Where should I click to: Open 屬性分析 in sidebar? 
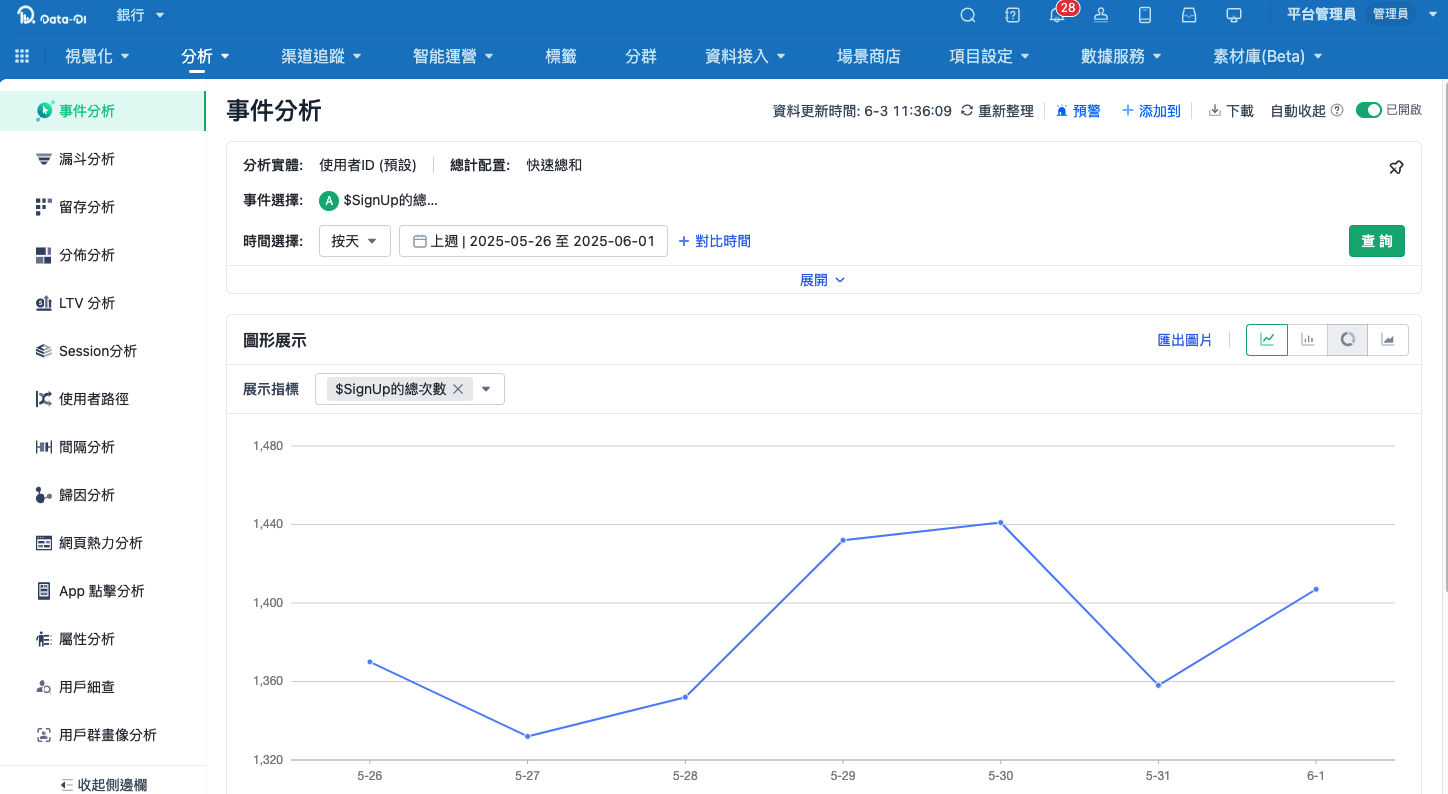click(103, 639)
